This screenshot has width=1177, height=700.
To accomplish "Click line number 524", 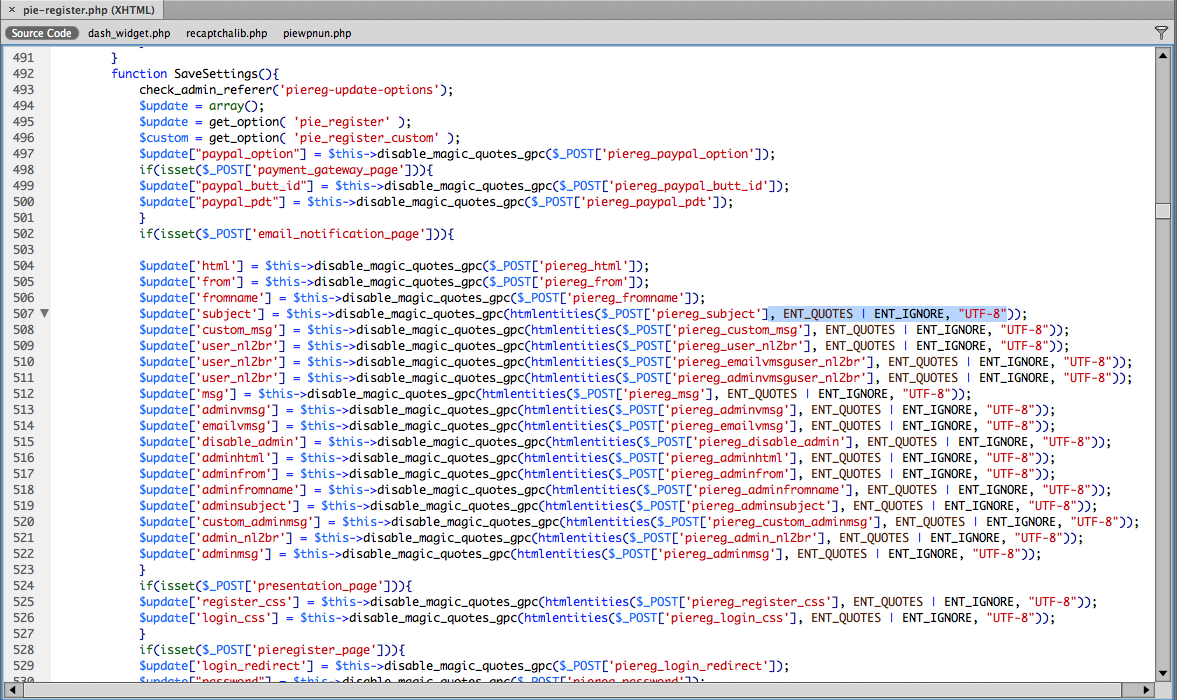I will pyautogui.click(x=23, y=586).
